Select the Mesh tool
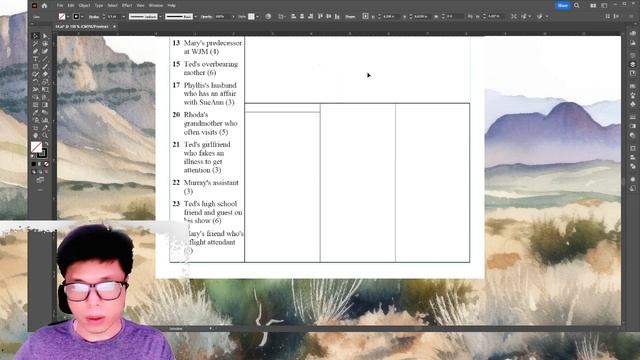This screenshot has width=640, height=360. [36, 104]
